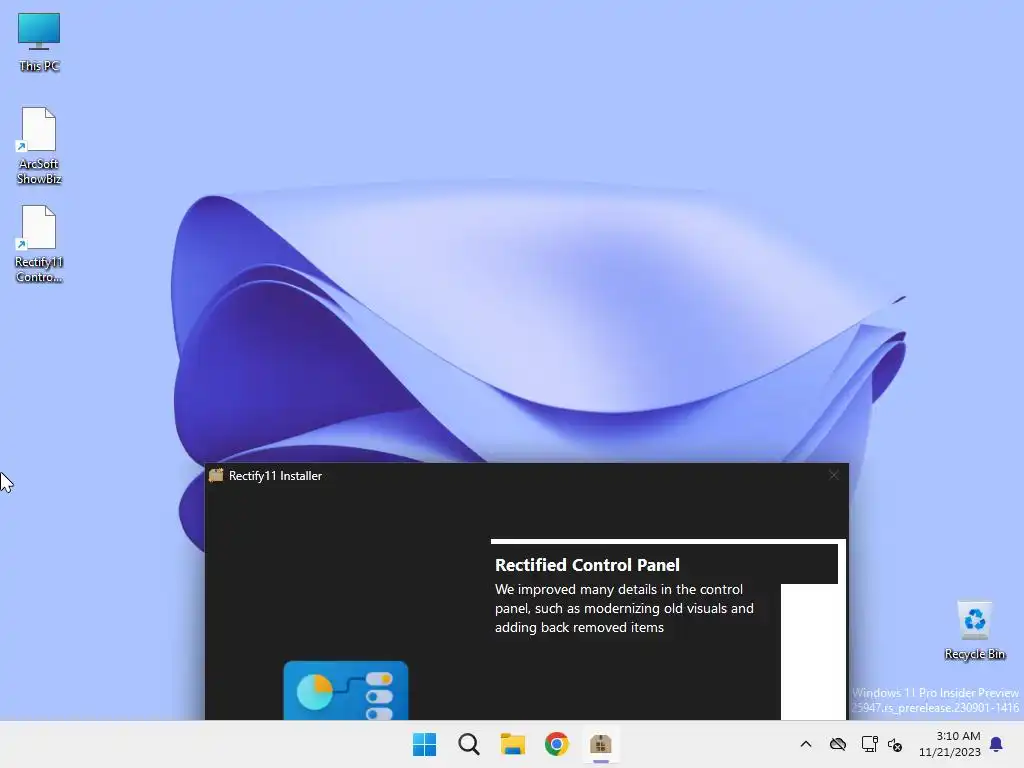
Task: Click the muted volume tray icon
Action: click(895, 744)
